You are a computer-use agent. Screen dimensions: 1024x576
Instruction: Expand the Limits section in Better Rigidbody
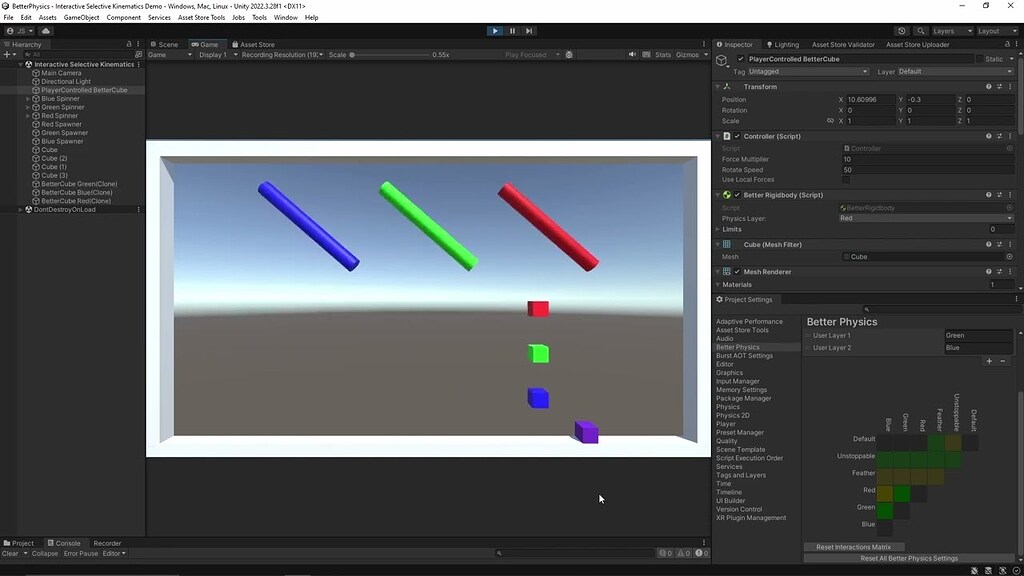pyautogui.click(x=718, y=230)
